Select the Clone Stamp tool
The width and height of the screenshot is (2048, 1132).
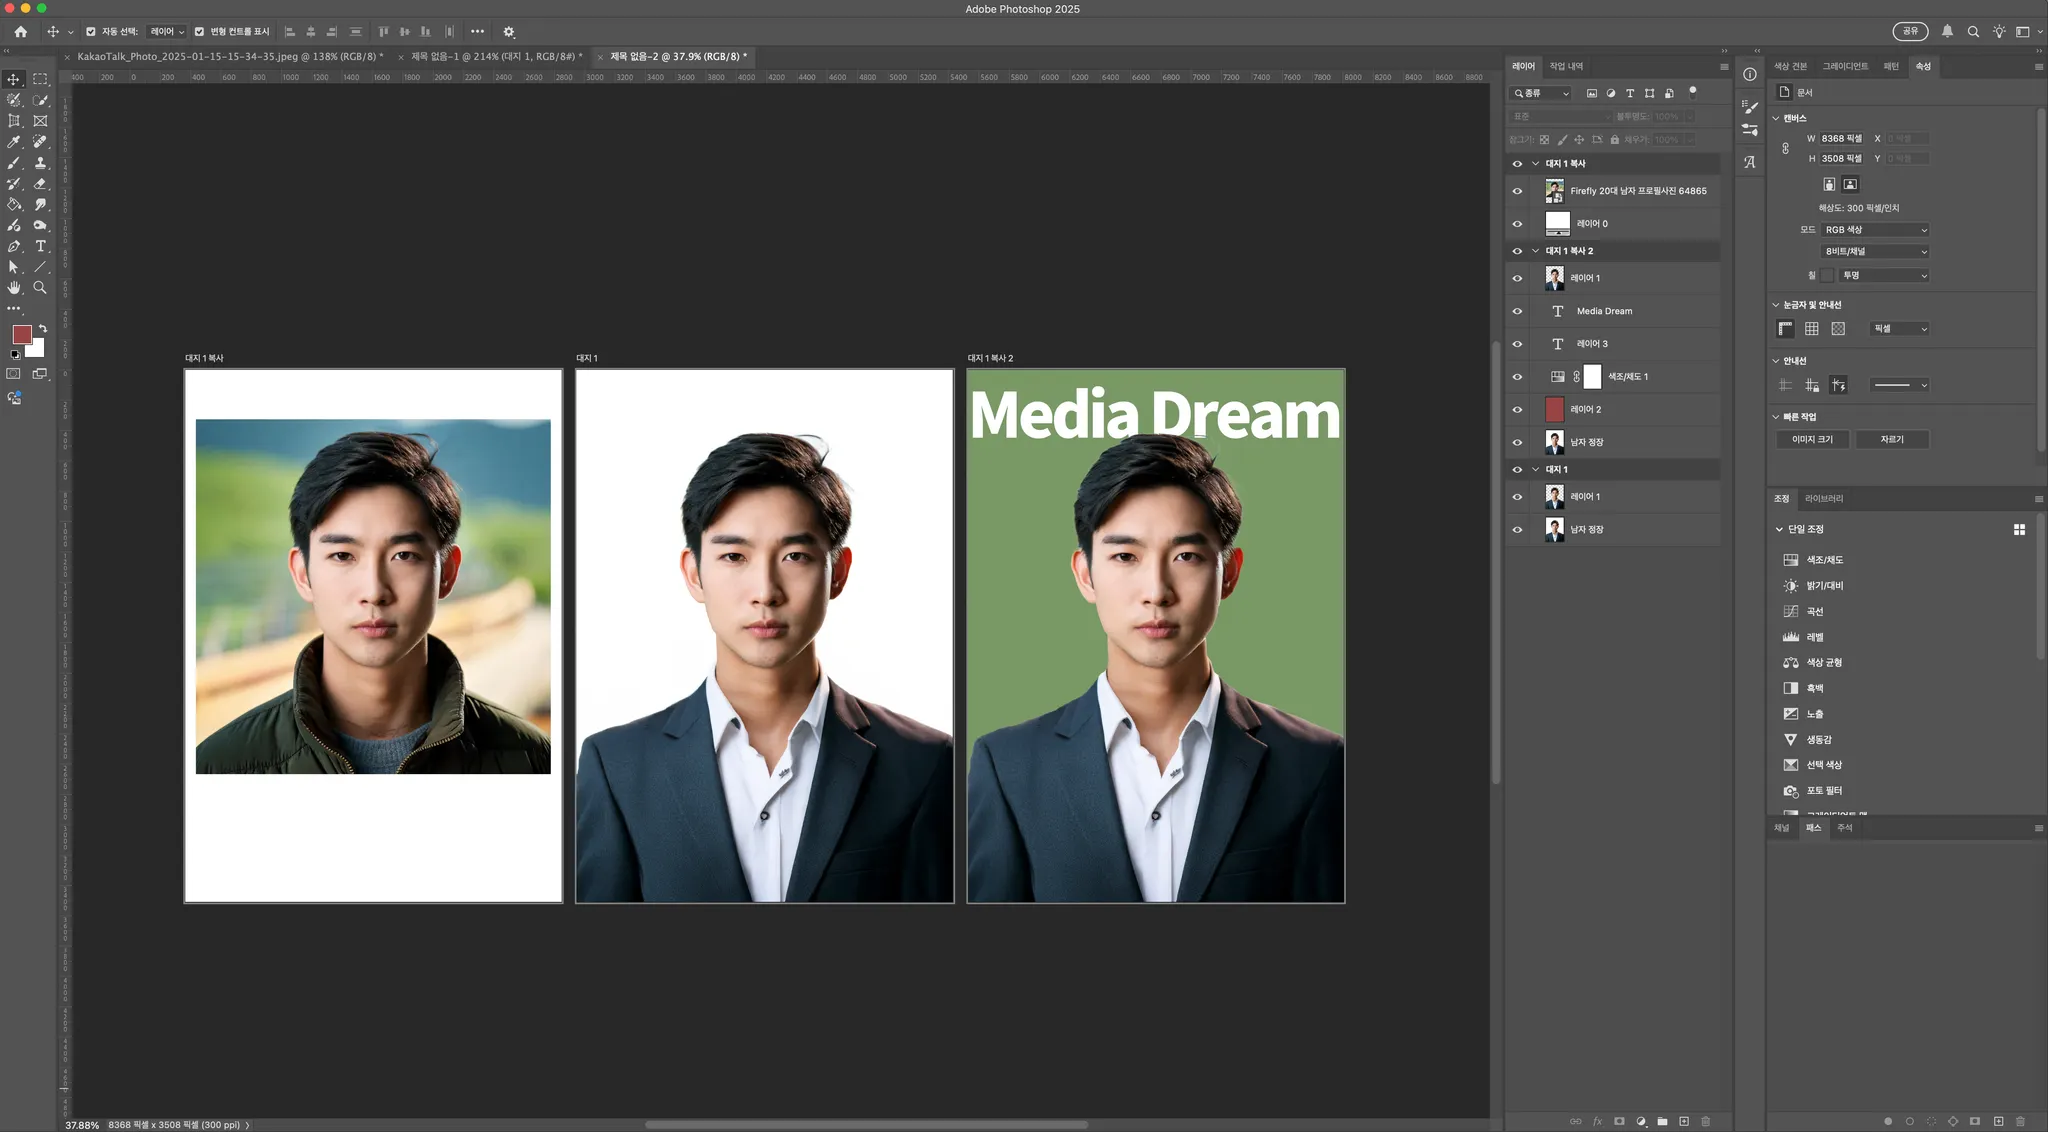(40, 163)
